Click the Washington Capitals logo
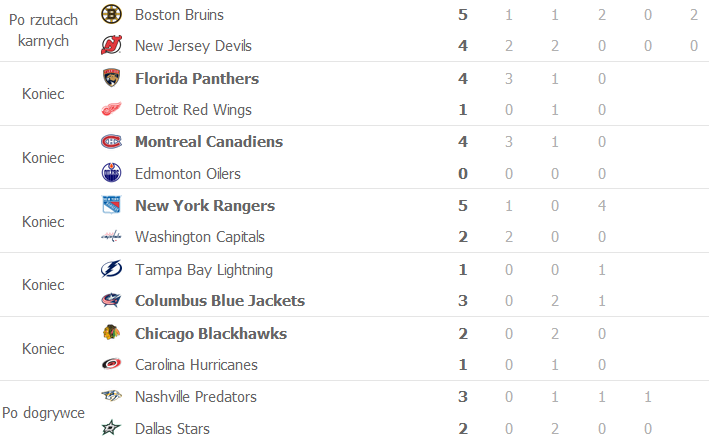Image resolution: width=709 pixels, height=442 pixels. (x=111, y=237)
